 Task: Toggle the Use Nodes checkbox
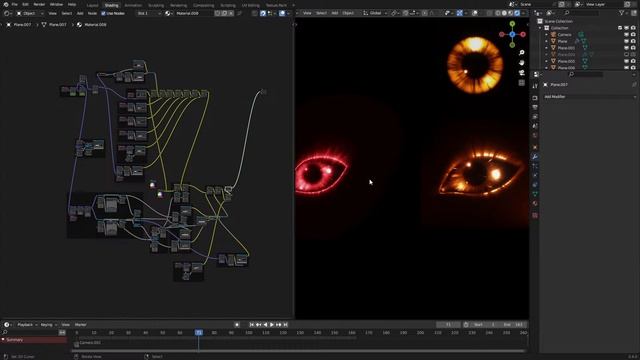click(x=103, y=13)
